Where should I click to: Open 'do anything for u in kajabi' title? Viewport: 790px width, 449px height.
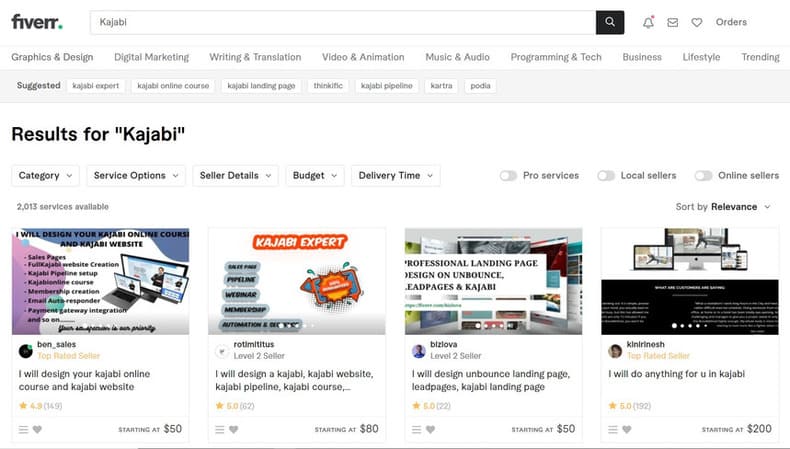click(677, 374)
